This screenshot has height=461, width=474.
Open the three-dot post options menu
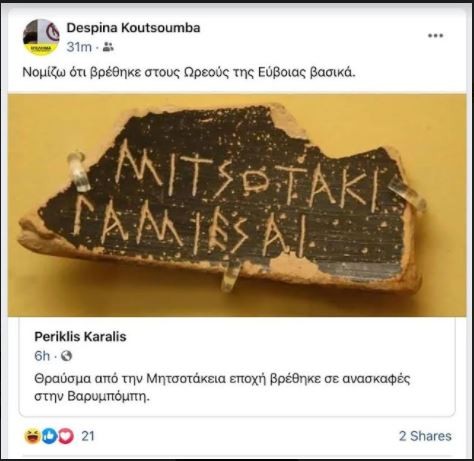click(x=435, y=36)
